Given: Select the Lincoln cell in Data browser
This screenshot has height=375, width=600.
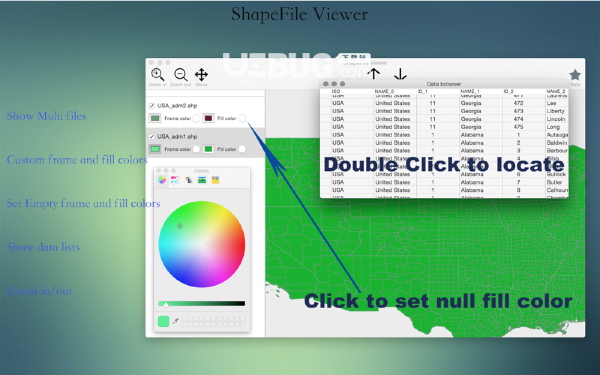Looking at the screenshot, I should tap(556, 119).
